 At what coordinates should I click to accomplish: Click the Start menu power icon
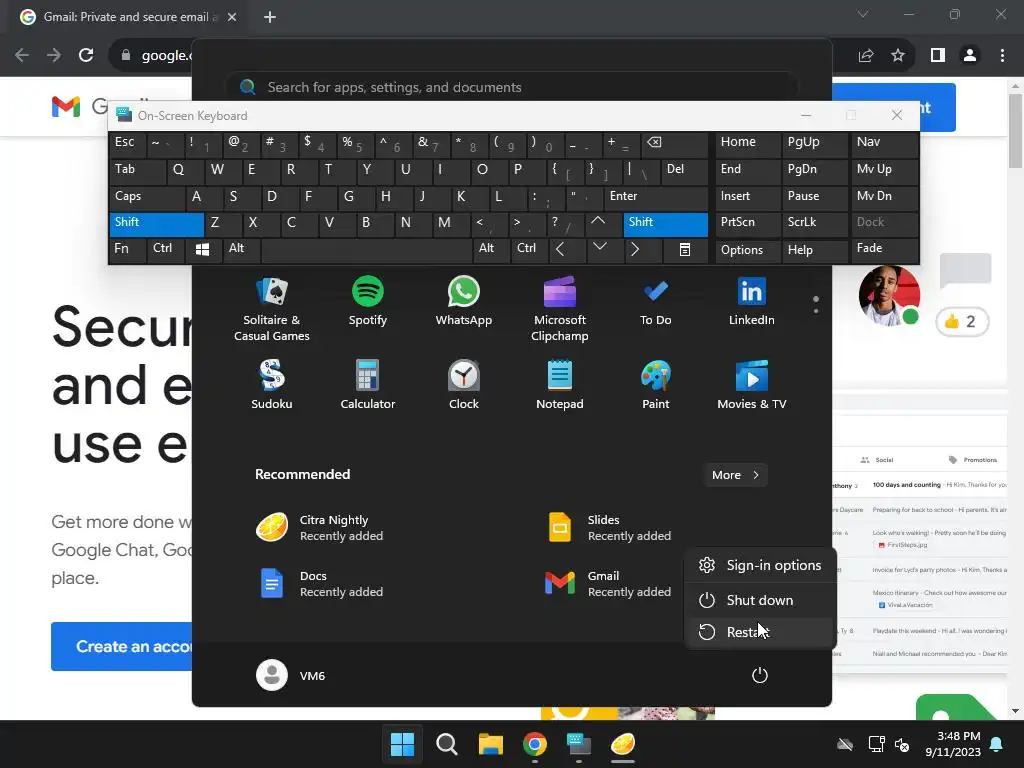[760, 675]
